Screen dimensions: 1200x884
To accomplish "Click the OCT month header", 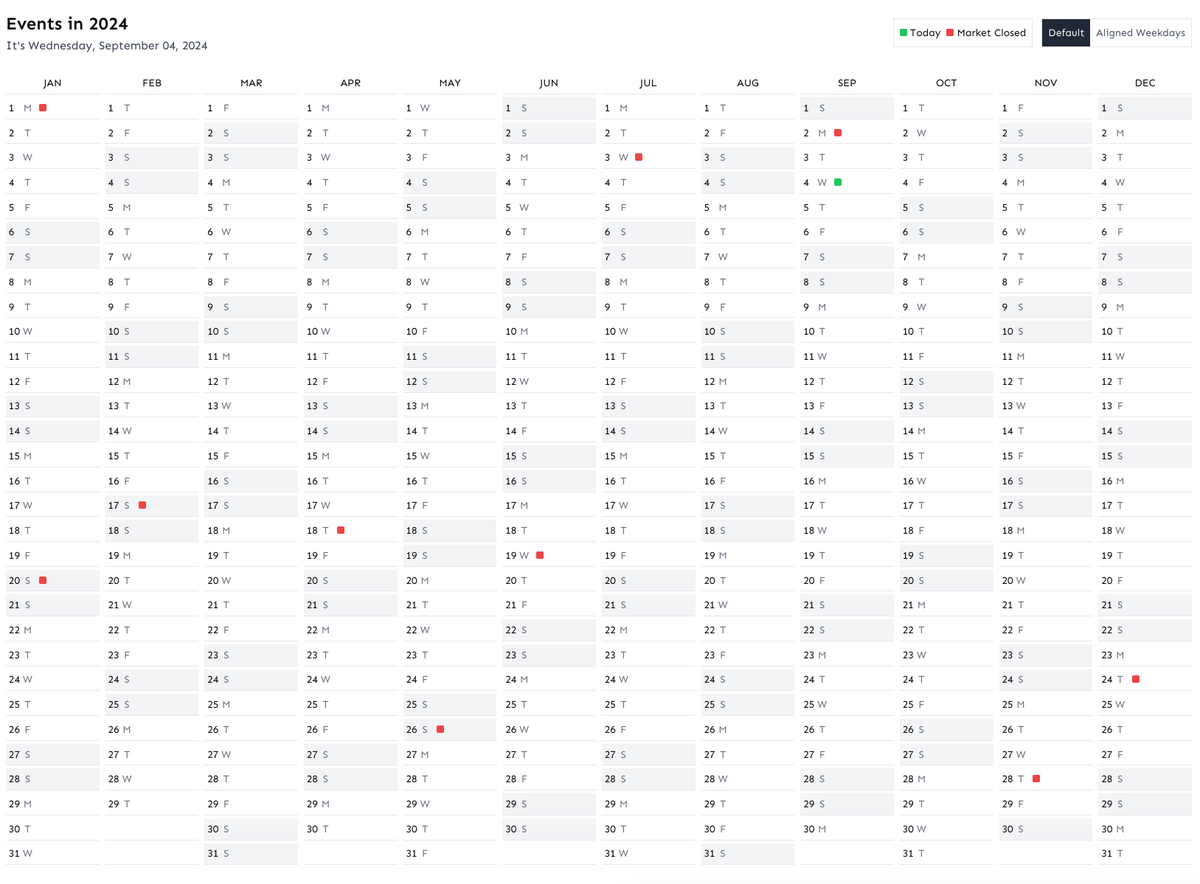I will (946, 83).
